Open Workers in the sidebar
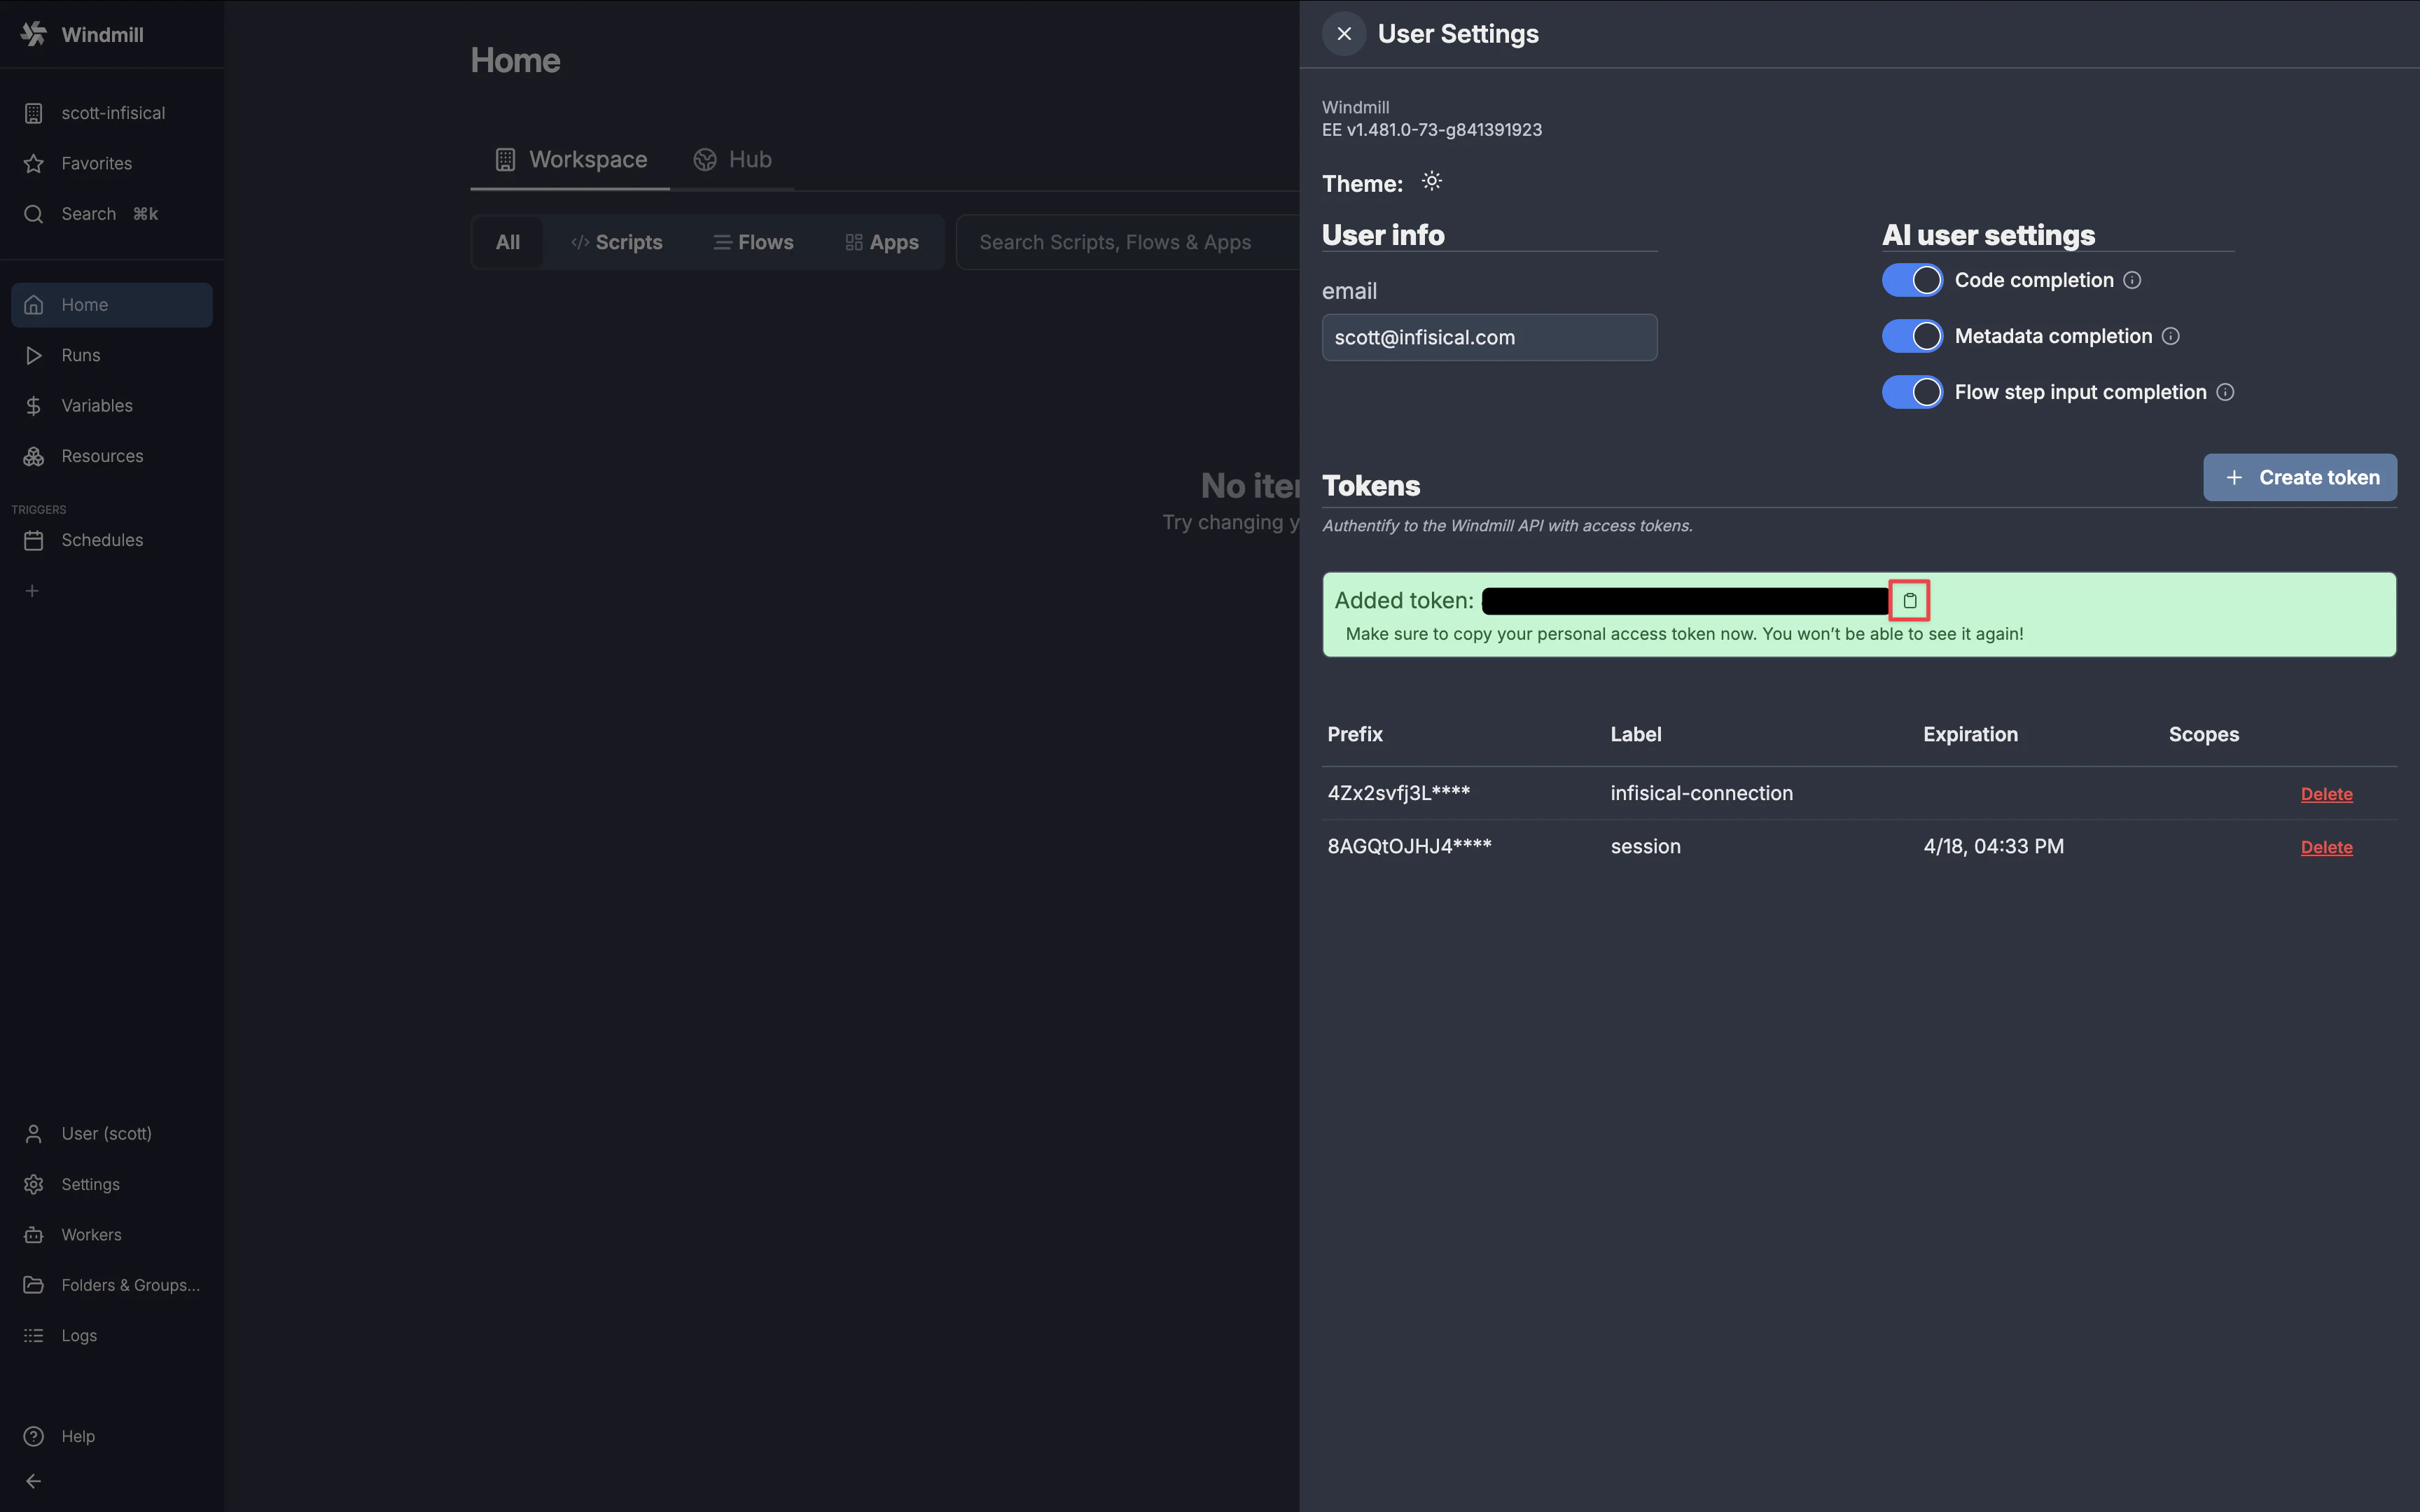Viewport: 2420px width, 1512px height. click(x=112, y=1235)
